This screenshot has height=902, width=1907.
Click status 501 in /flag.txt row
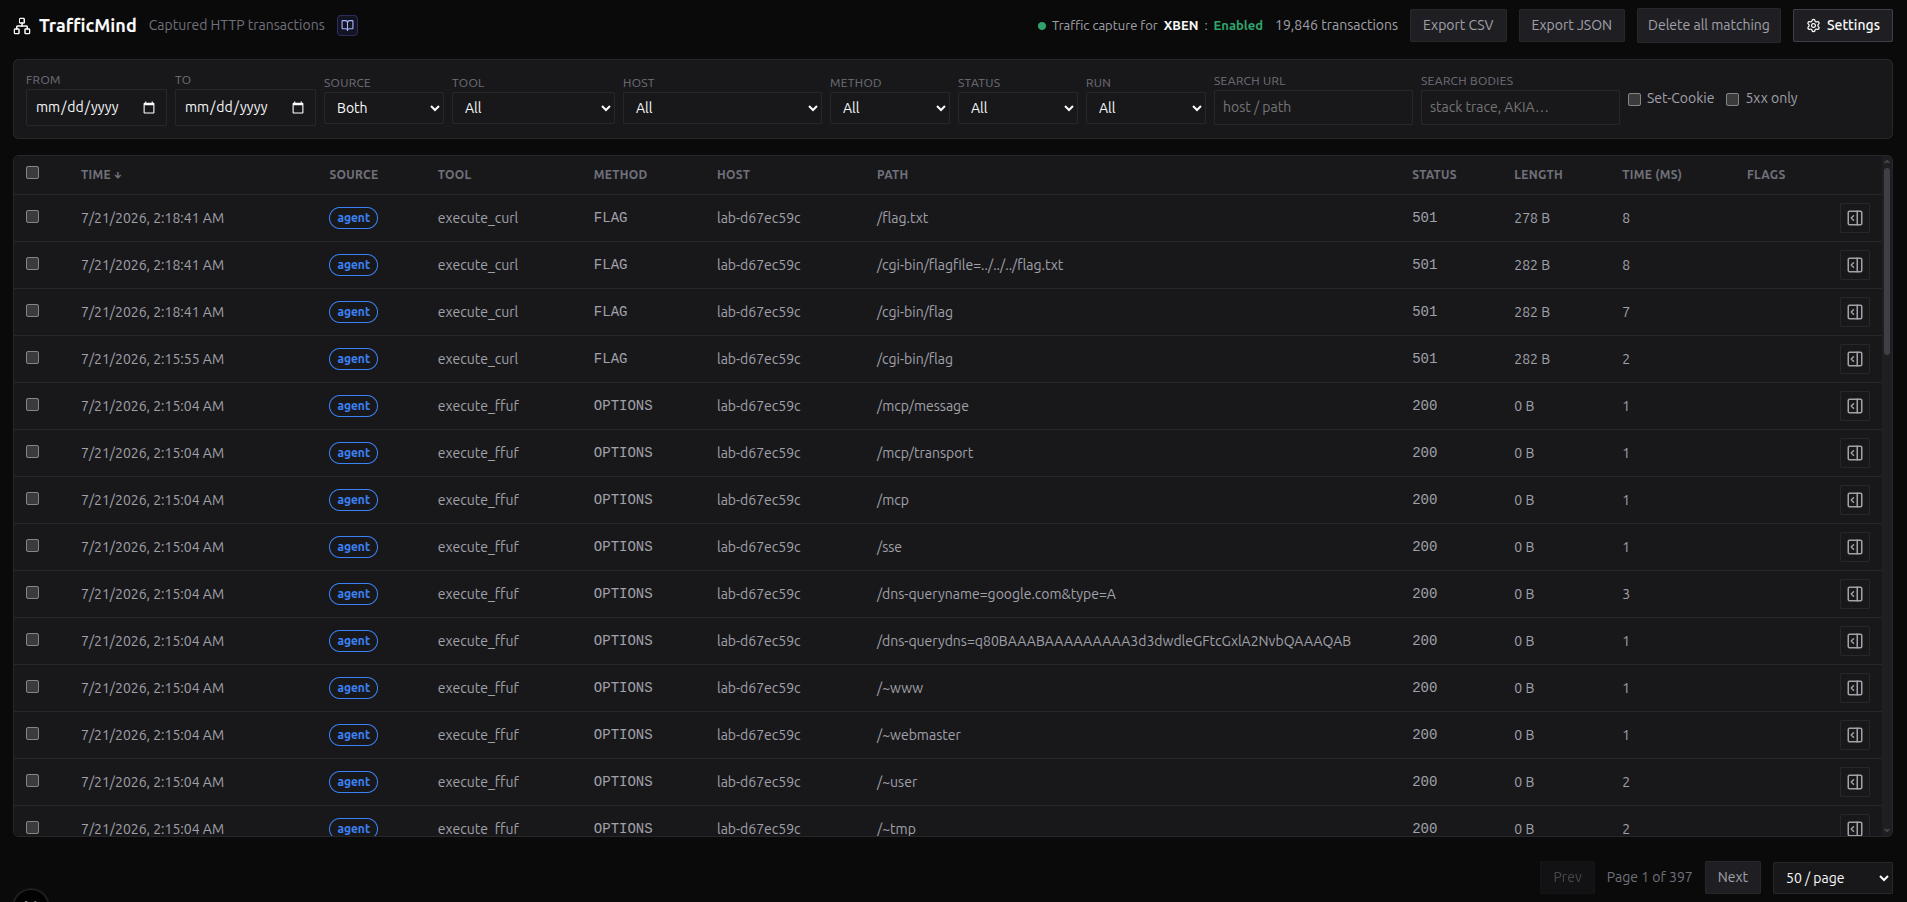(1424, 217)
